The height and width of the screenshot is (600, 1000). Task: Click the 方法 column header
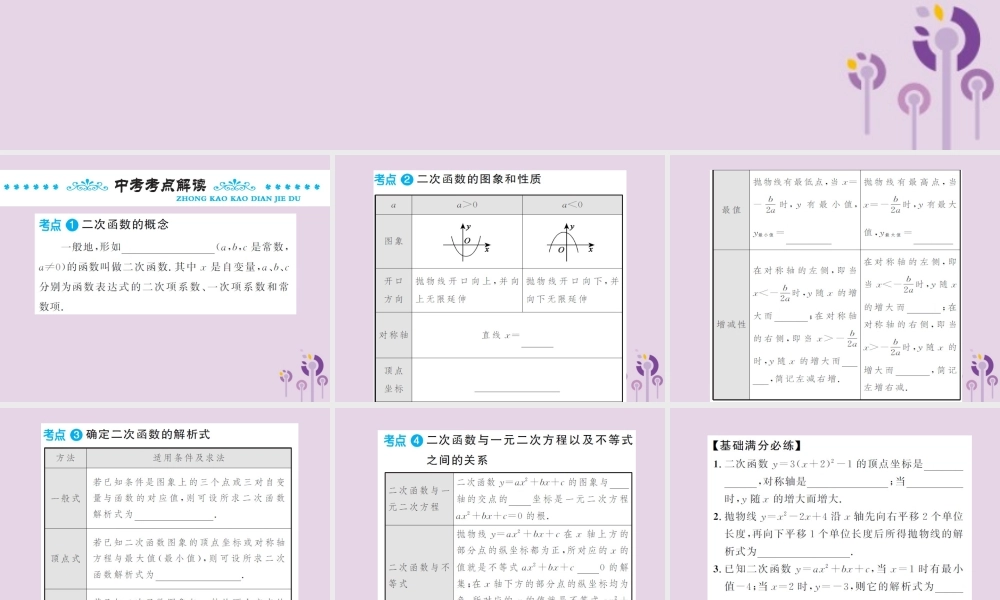(65, 458)
